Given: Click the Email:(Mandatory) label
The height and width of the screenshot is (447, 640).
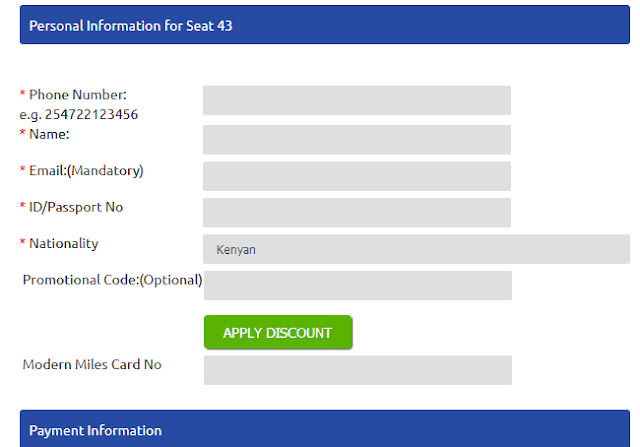Looking at the screenshot, I should pyautogui.click(x=86, y=171).
